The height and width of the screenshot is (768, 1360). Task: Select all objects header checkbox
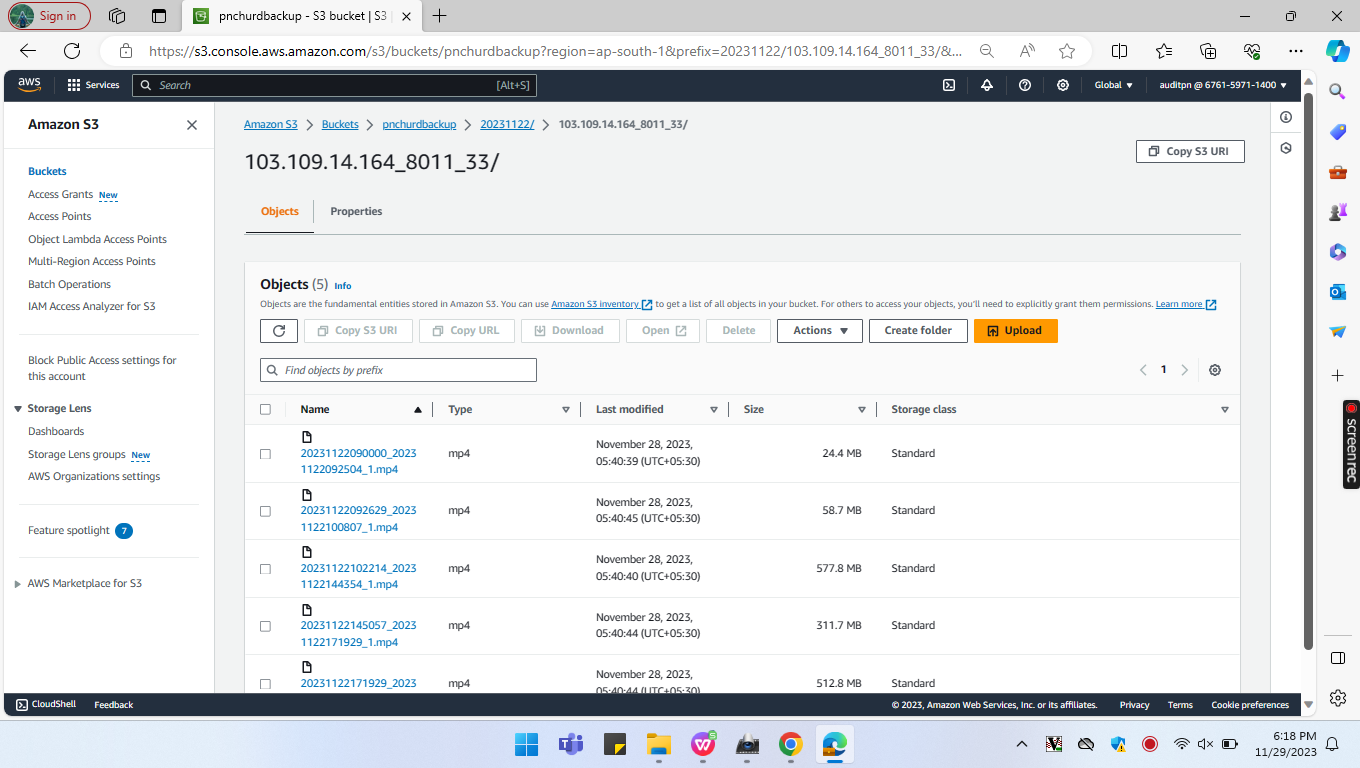tap(265, 409)
